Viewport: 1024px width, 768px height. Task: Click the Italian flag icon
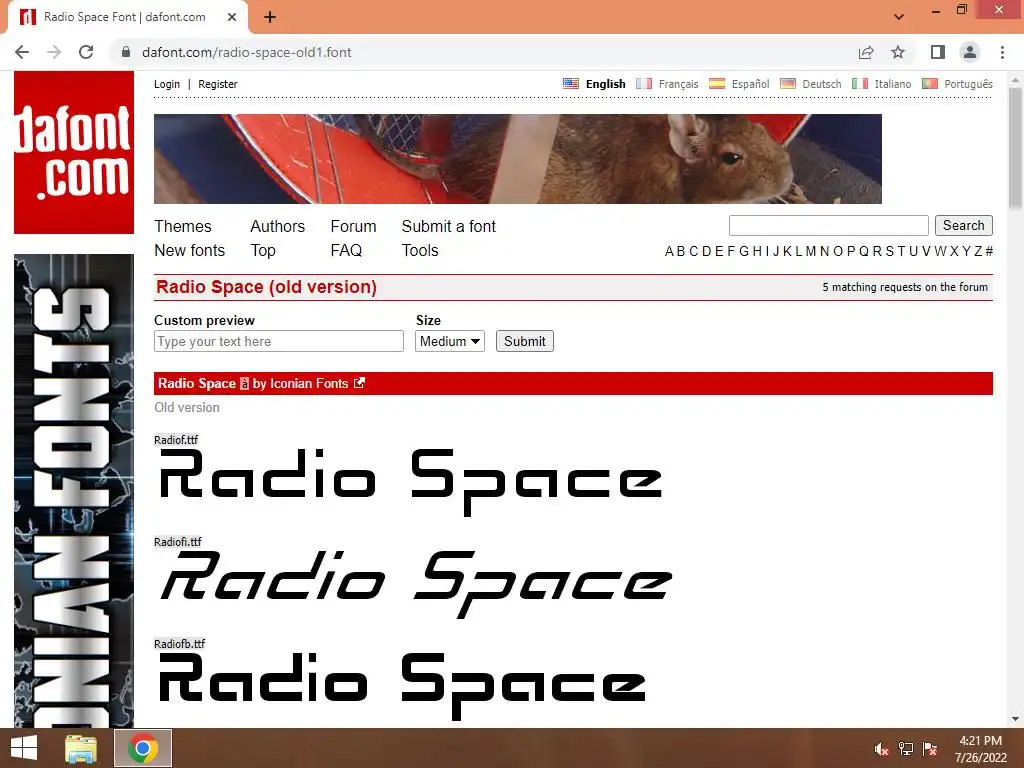(860, 84)
